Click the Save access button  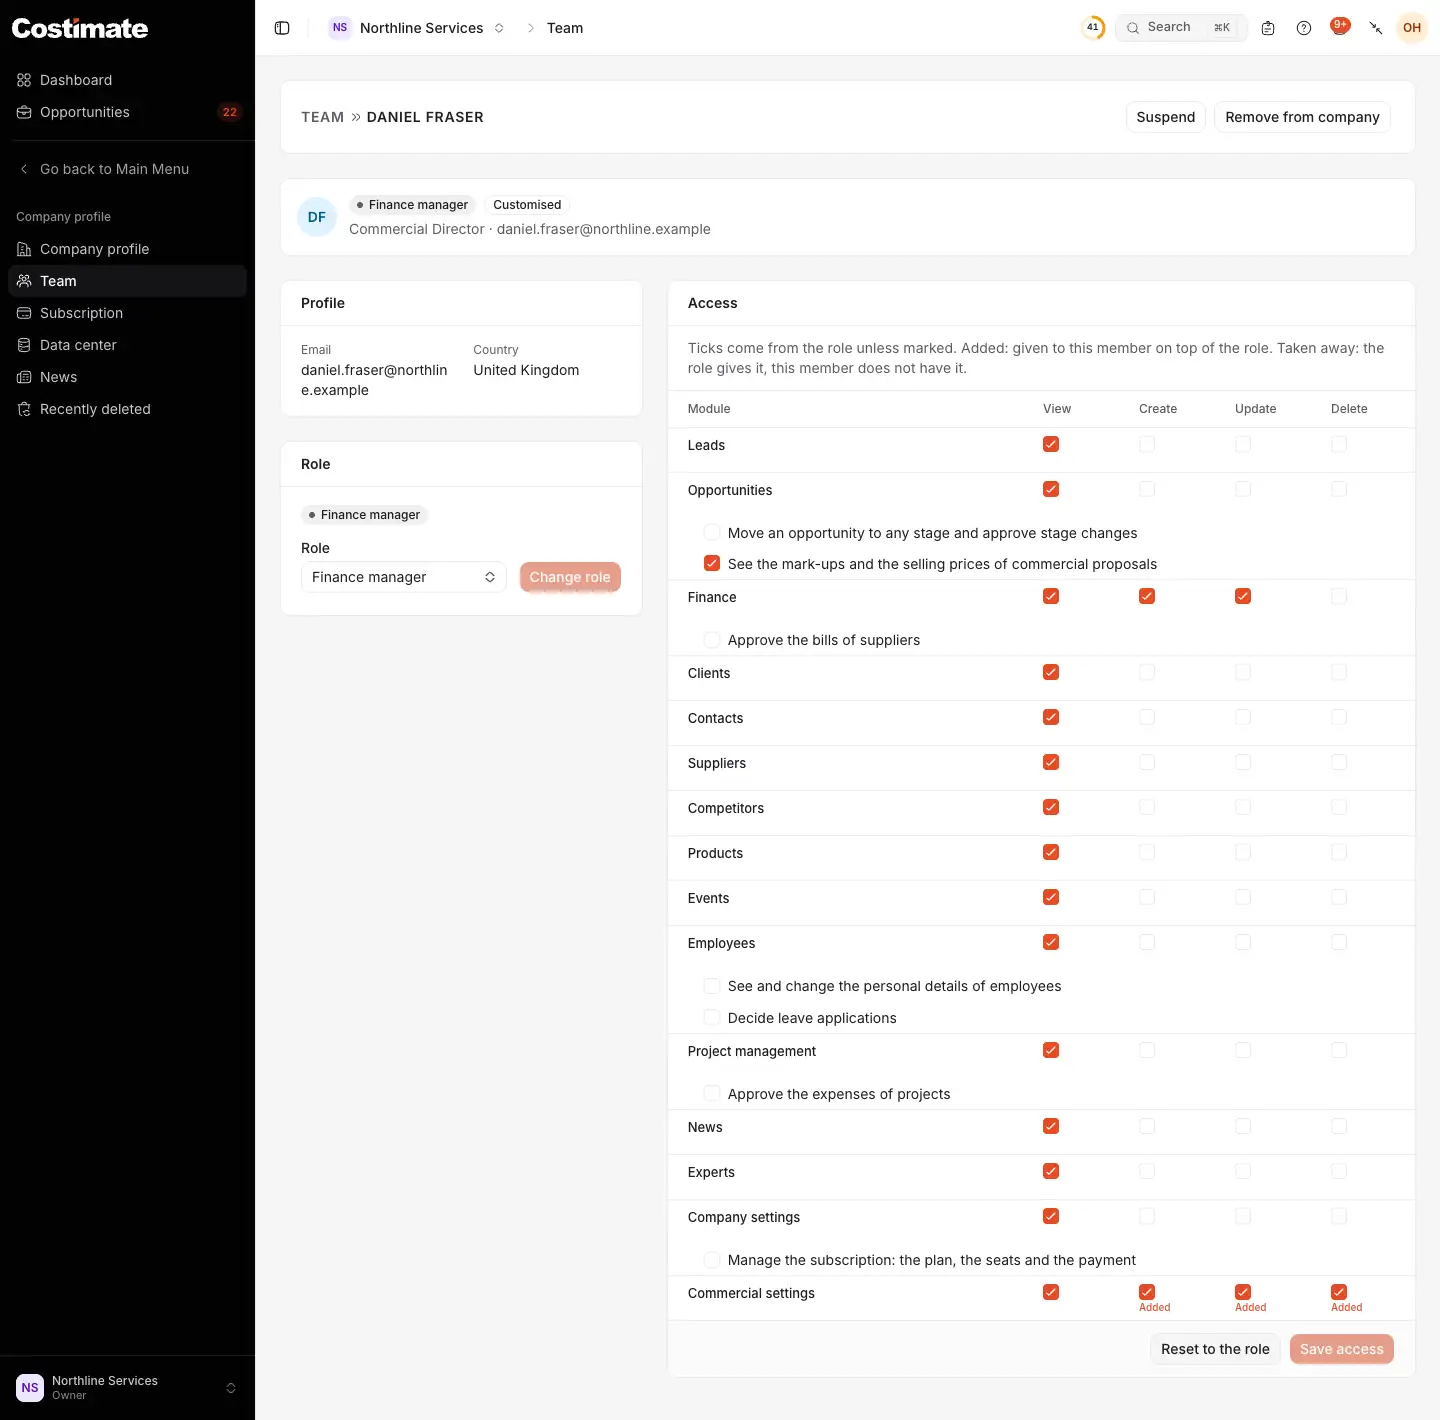tap(1342, 1349)
